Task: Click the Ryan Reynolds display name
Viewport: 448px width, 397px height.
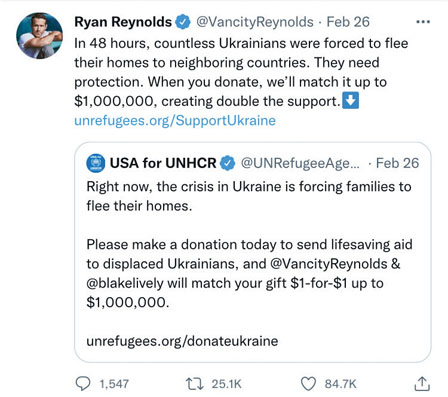Action: [123, 22]
